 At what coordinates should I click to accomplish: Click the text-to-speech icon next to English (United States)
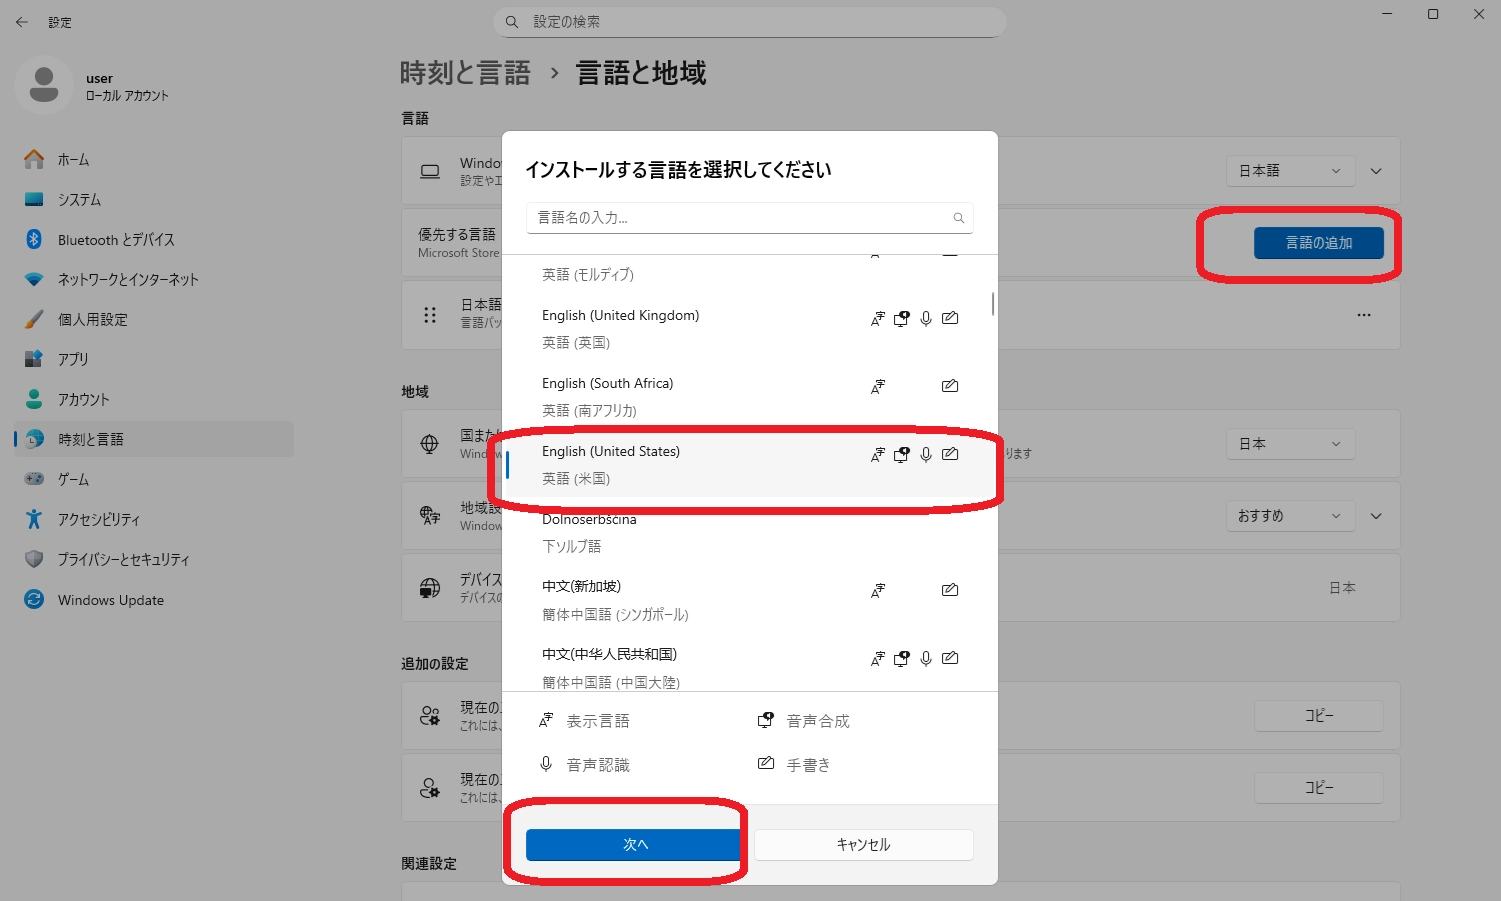pyautogui.click(x=901, y=453)
